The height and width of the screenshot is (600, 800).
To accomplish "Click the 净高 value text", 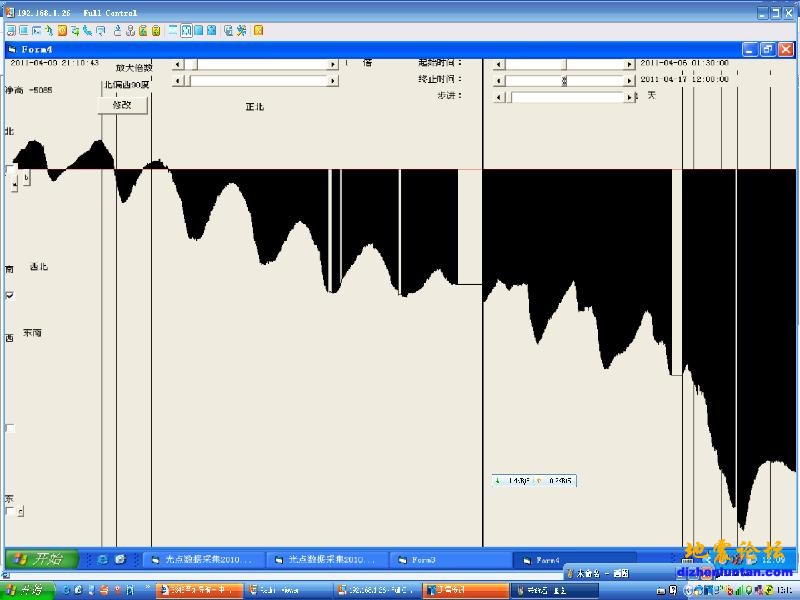I will point(29,90).
